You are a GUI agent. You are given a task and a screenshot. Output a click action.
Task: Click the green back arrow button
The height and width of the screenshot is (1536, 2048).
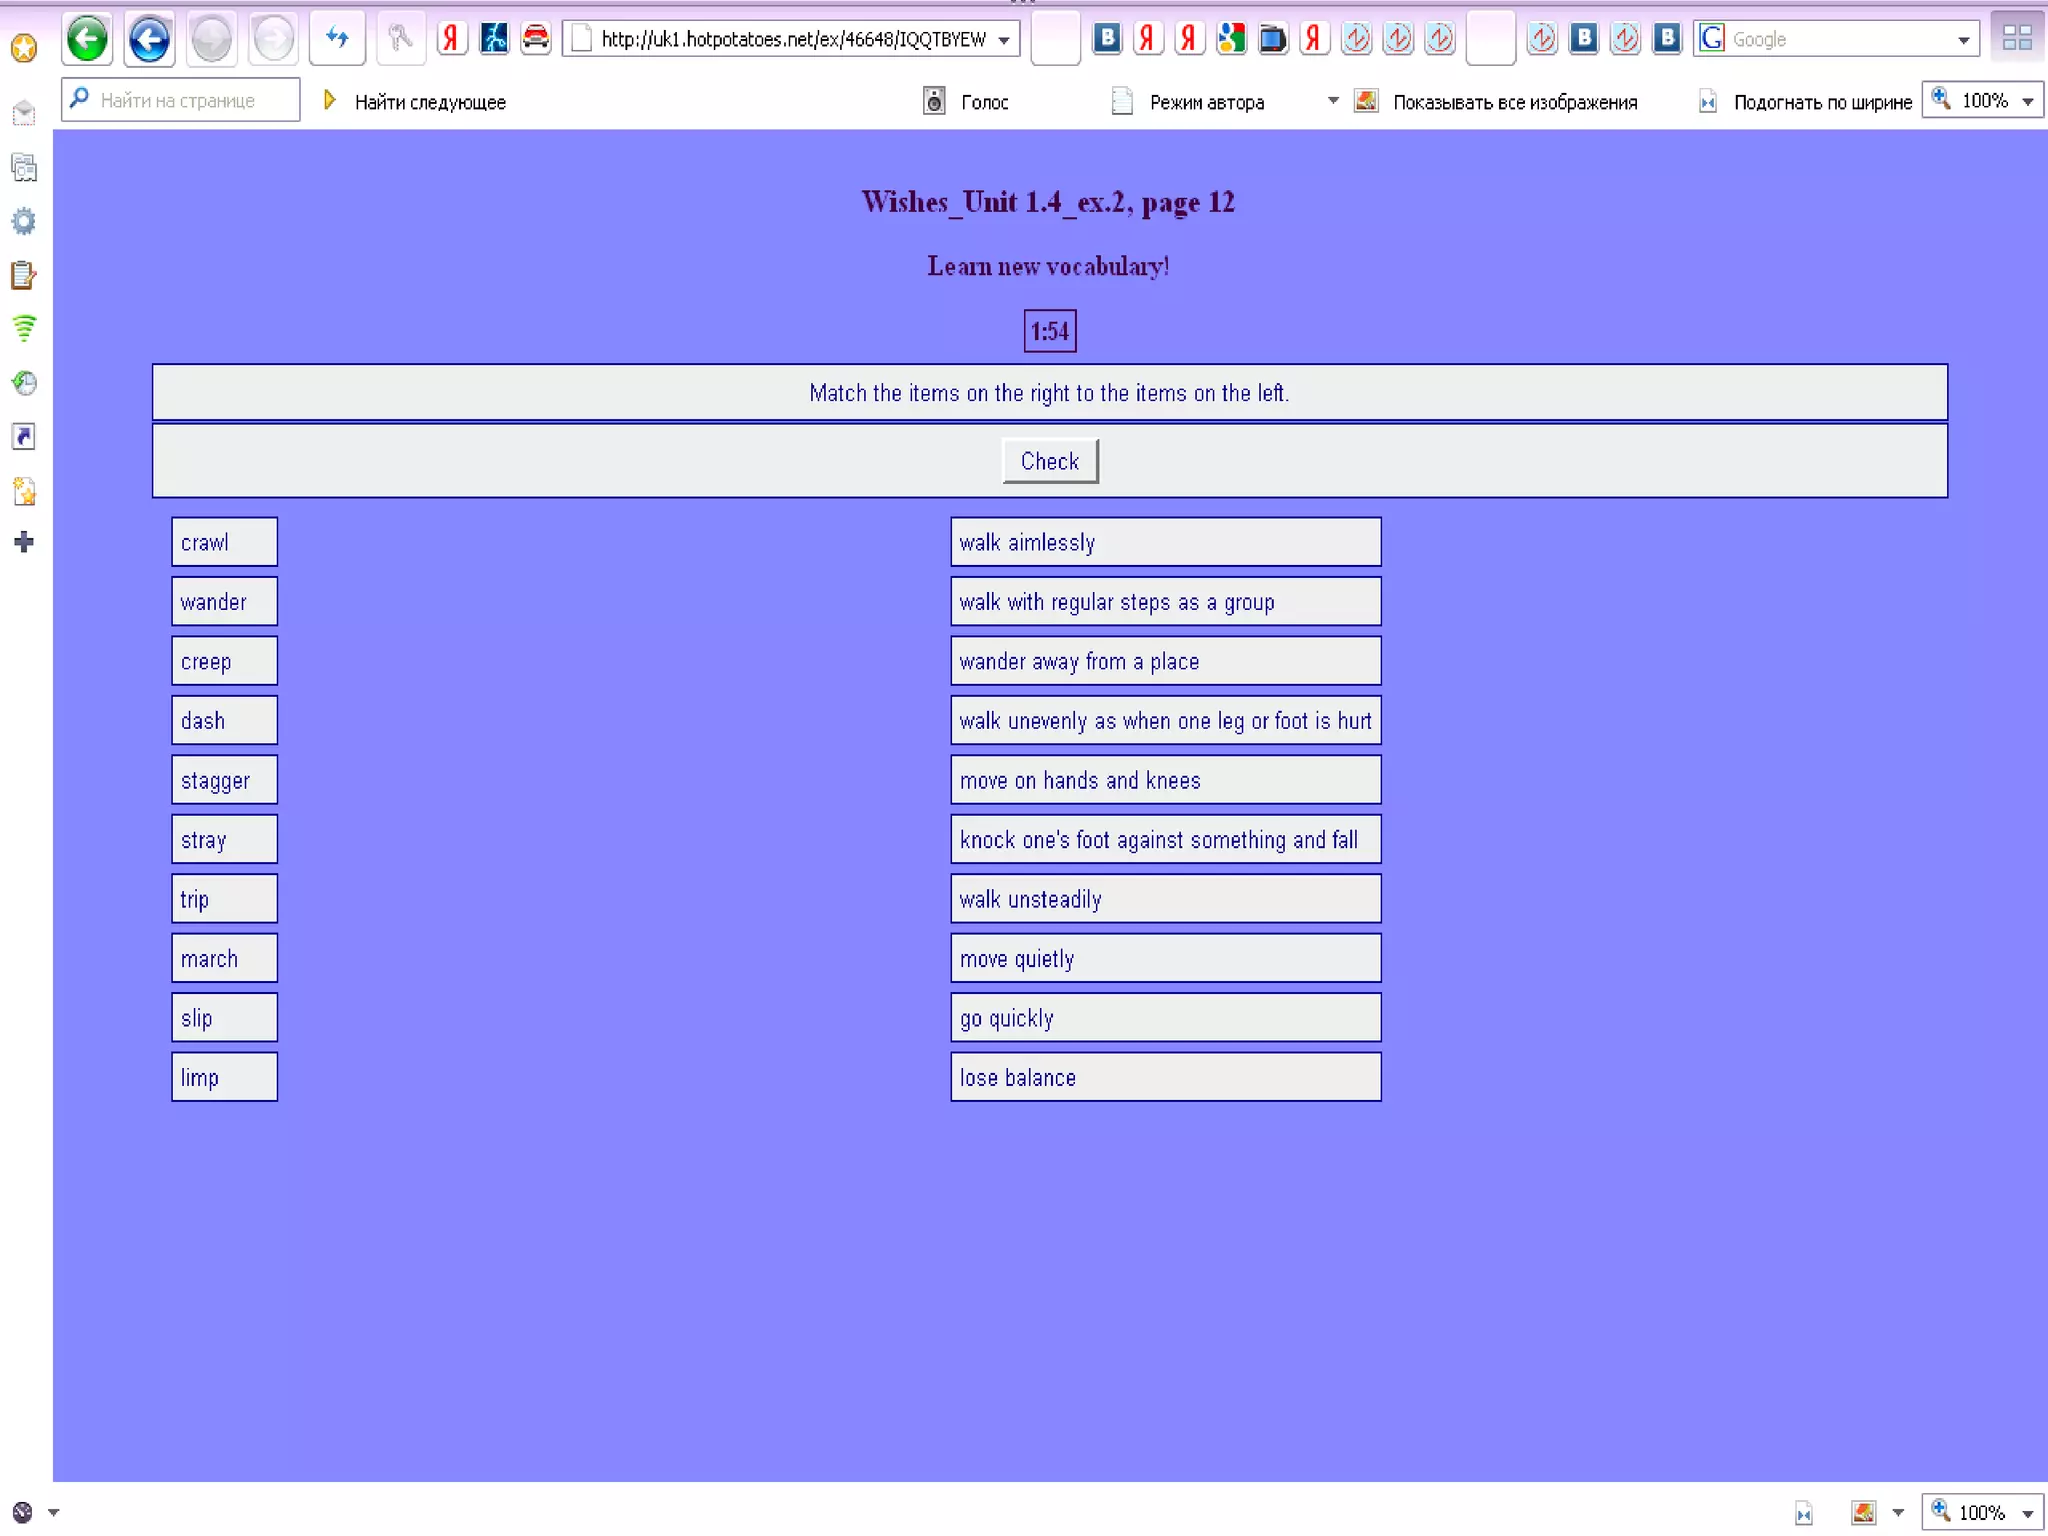tap(87, 40)
